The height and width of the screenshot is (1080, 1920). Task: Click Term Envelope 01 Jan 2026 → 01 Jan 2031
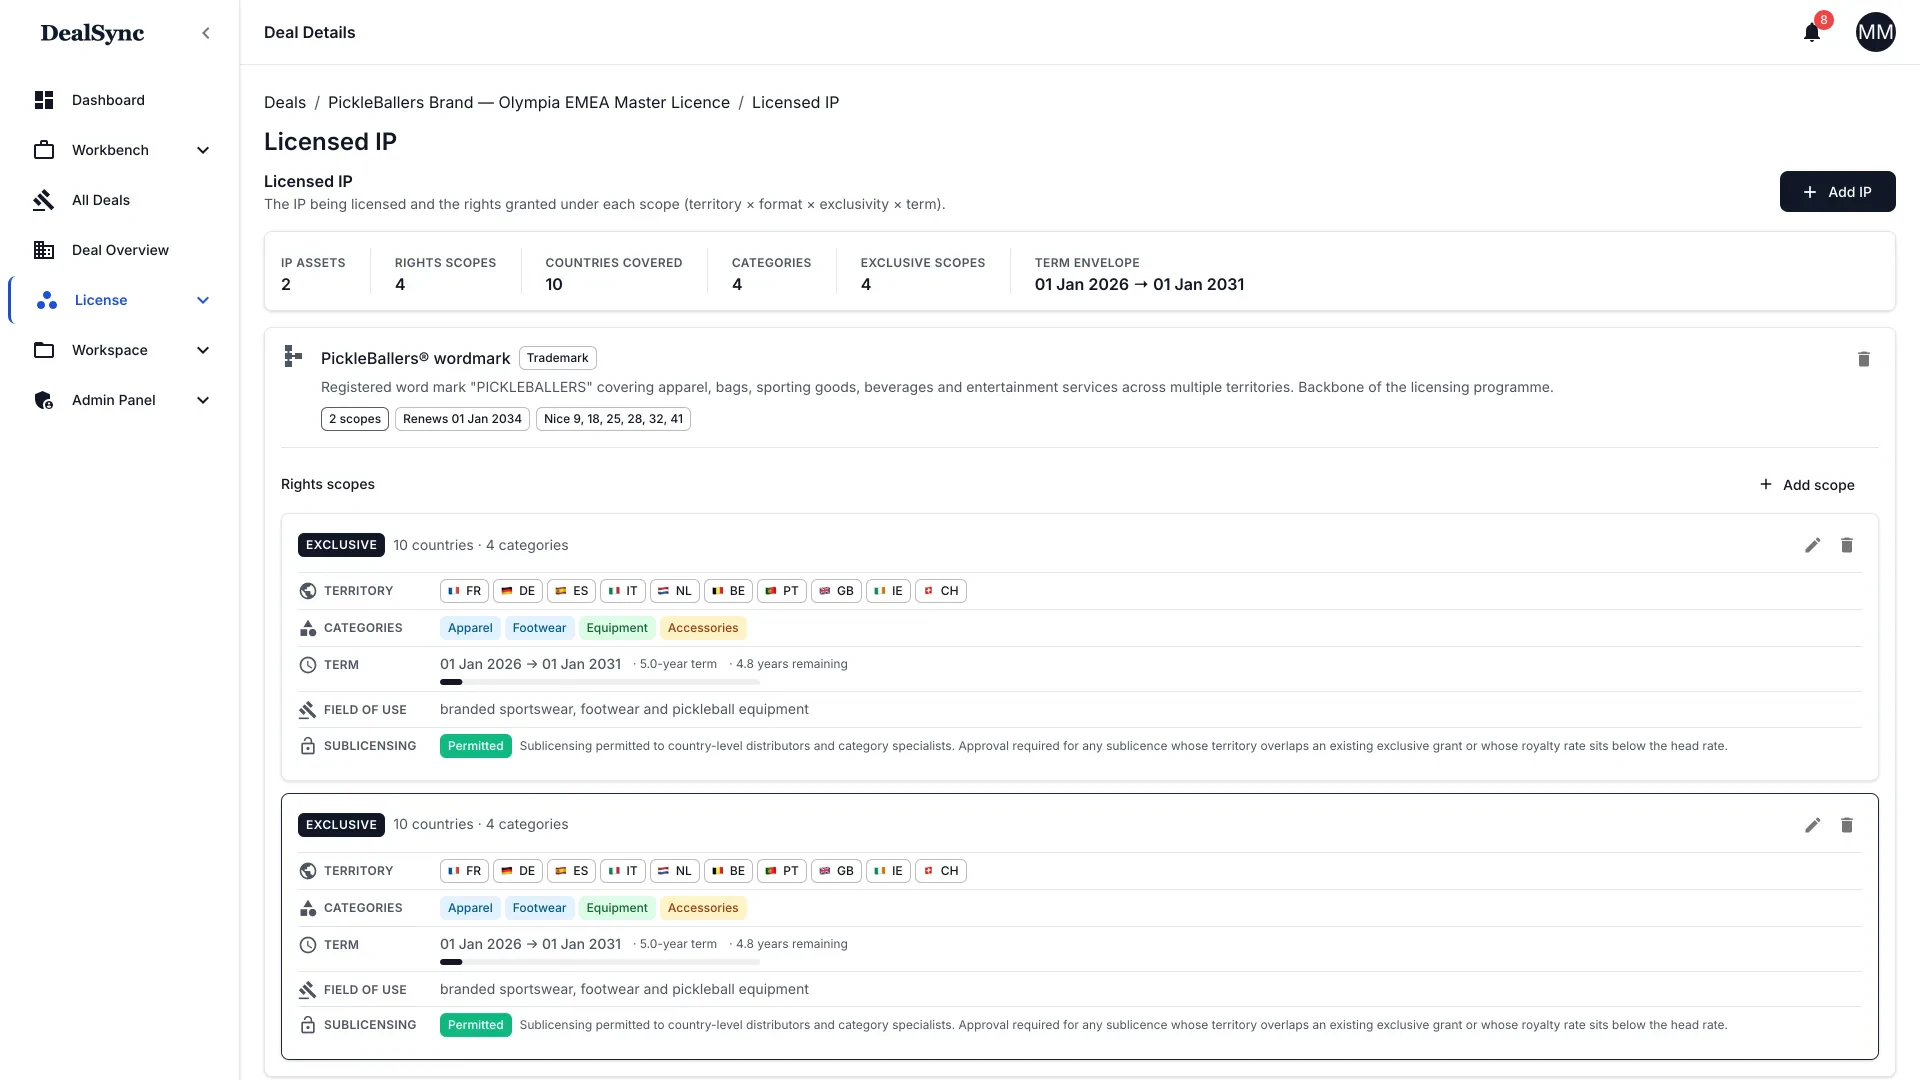pyautogui.click(x=1139, y=285)
